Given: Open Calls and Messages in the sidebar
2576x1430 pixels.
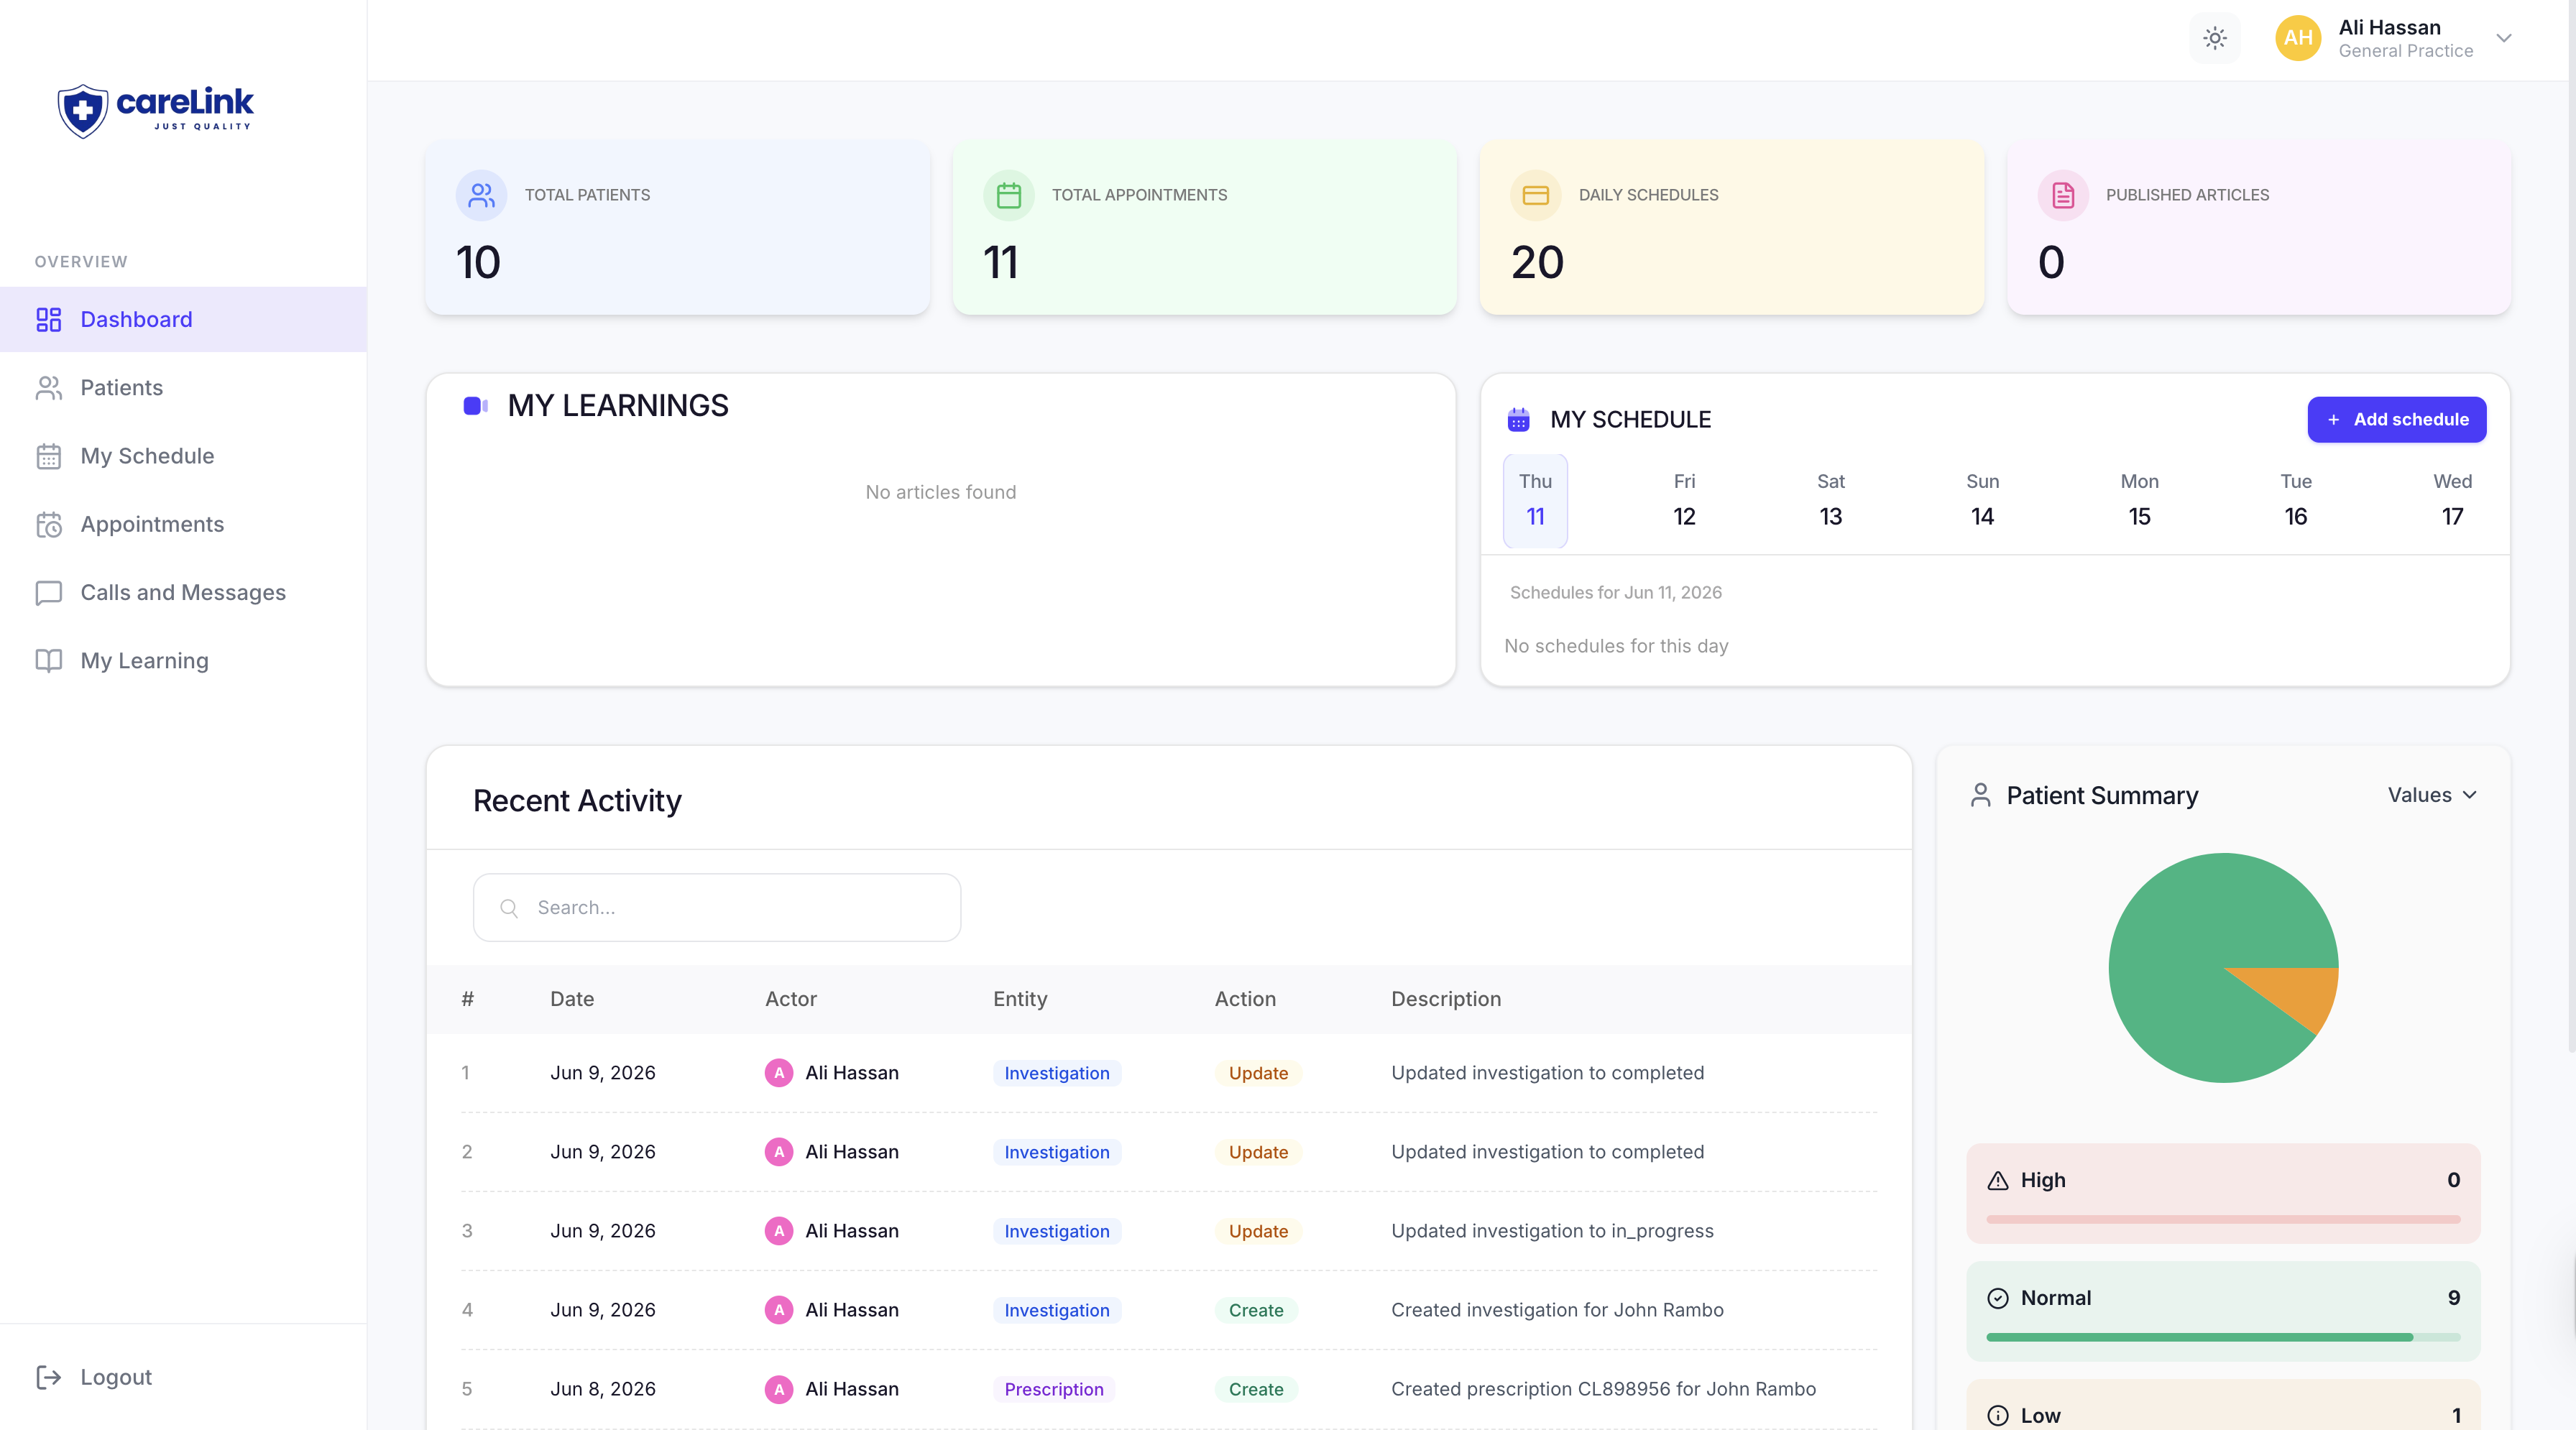Looking at the screenshot, I should coord(183,593).
